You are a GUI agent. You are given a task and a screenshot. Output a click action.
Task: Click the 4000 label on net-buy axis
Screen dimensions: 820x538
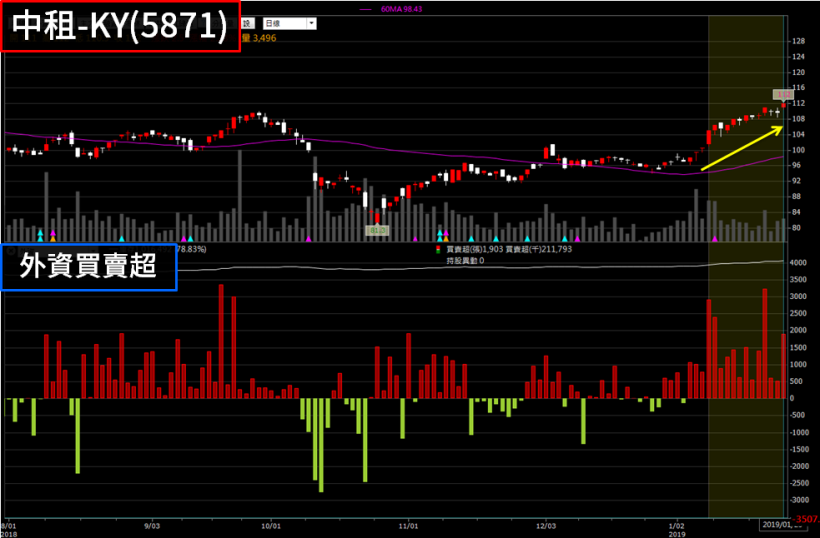click(x=798, y=263)
